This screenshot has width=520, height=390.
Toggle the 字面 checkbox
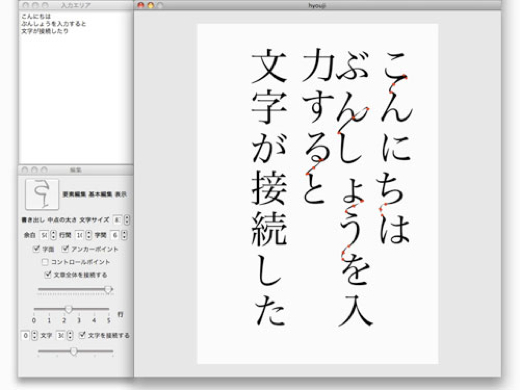[37, 249]
